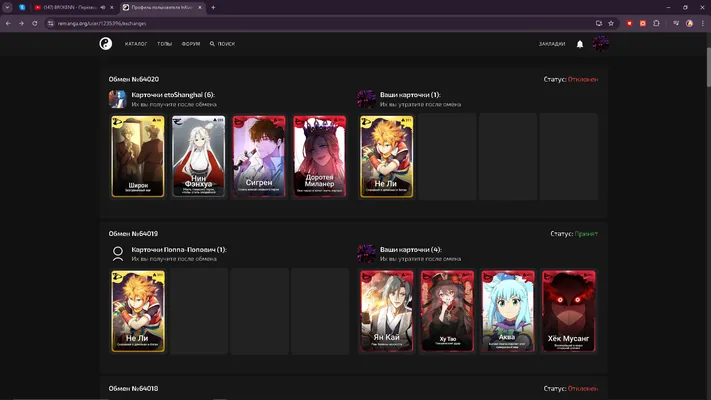Open the Доротея Миланер card
The height and width of the screenshot is (400, 711).
click(x=320, y=156)
